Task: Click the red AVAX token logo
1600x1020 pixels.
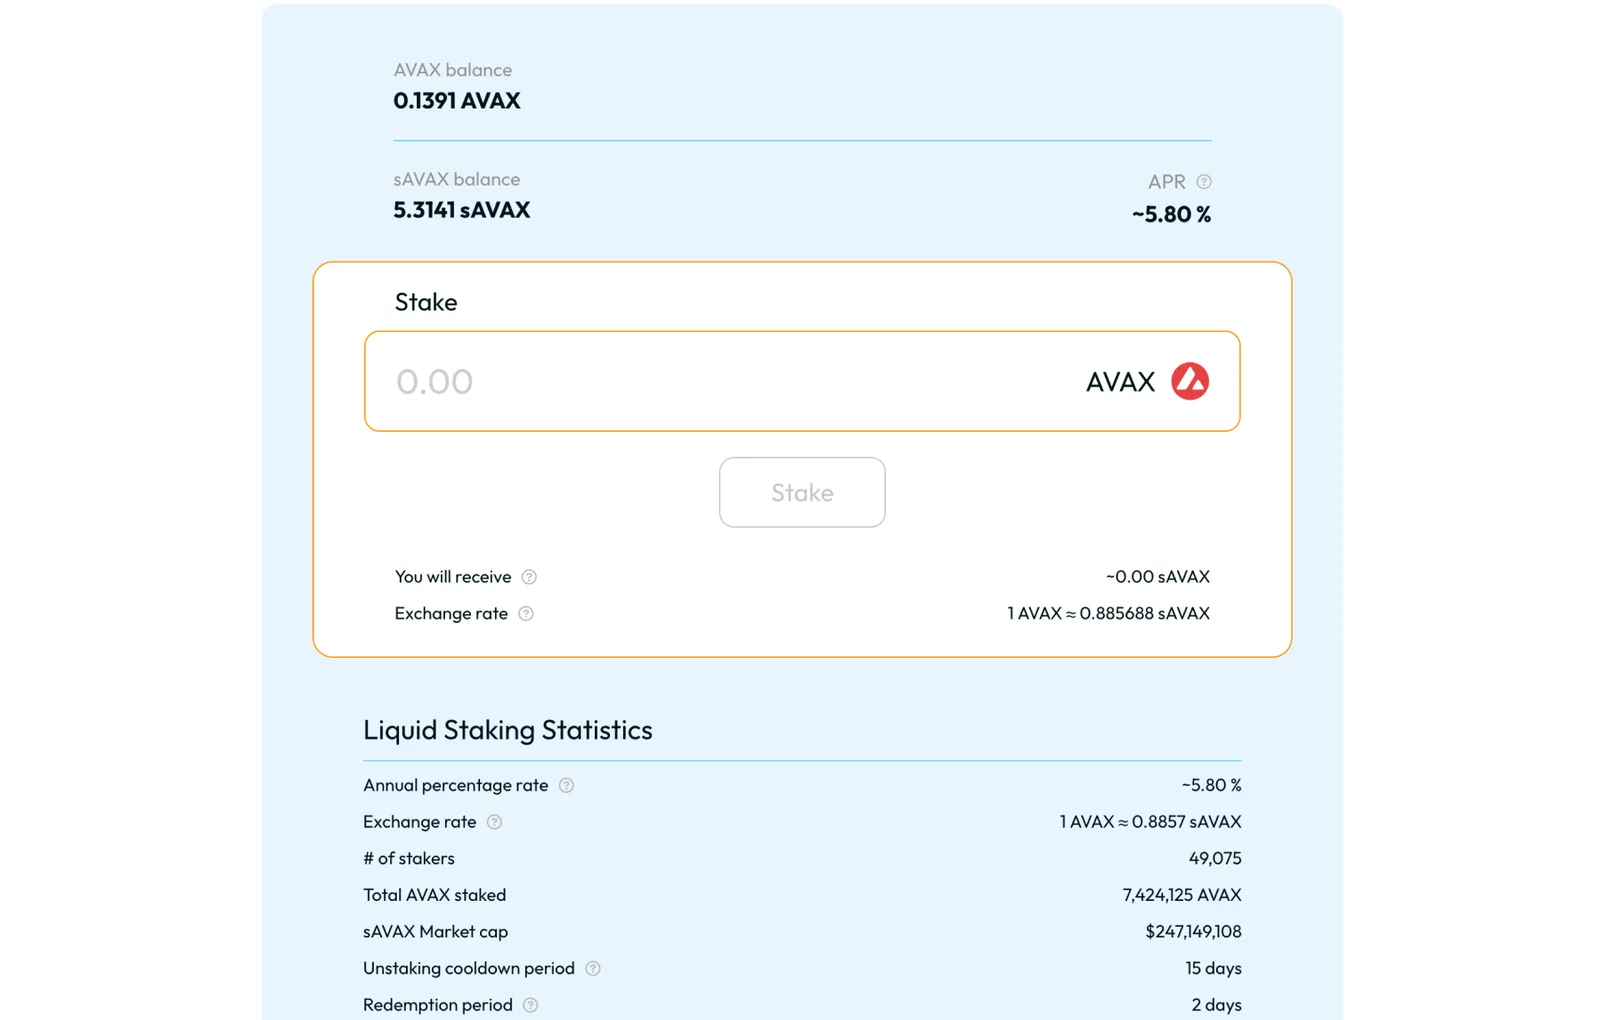Action: (1190, 381)
